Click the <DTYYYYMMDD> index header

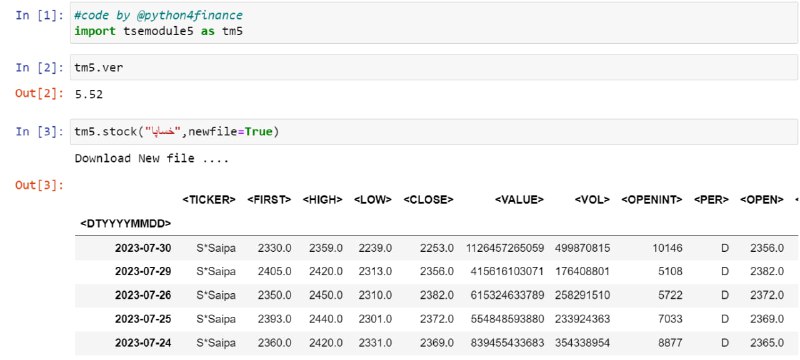pyautogui.click(x=126, y=223)
